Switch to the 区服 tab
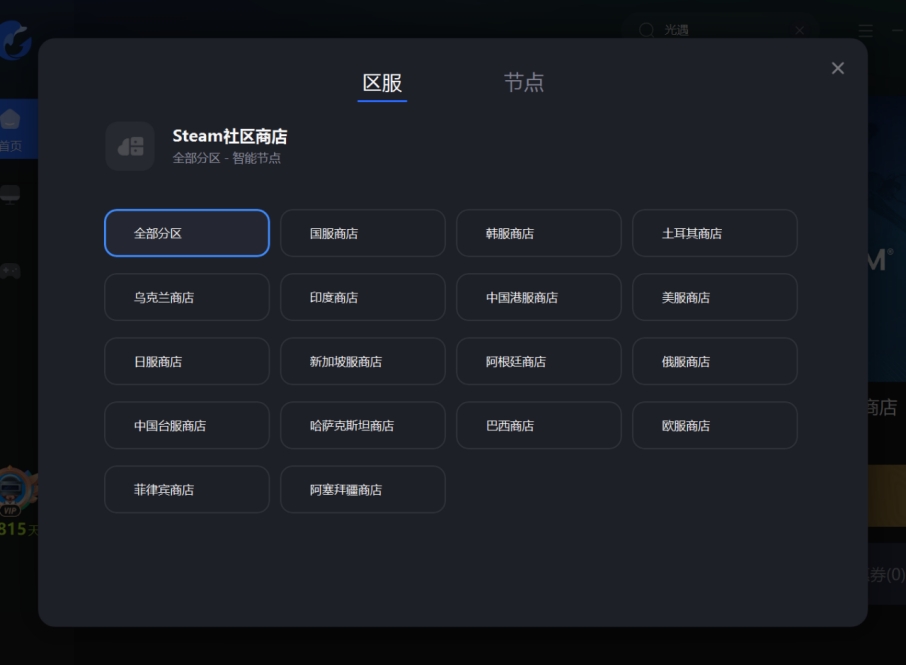This screenshot has width=906, height=665. (x=381, y=84)
